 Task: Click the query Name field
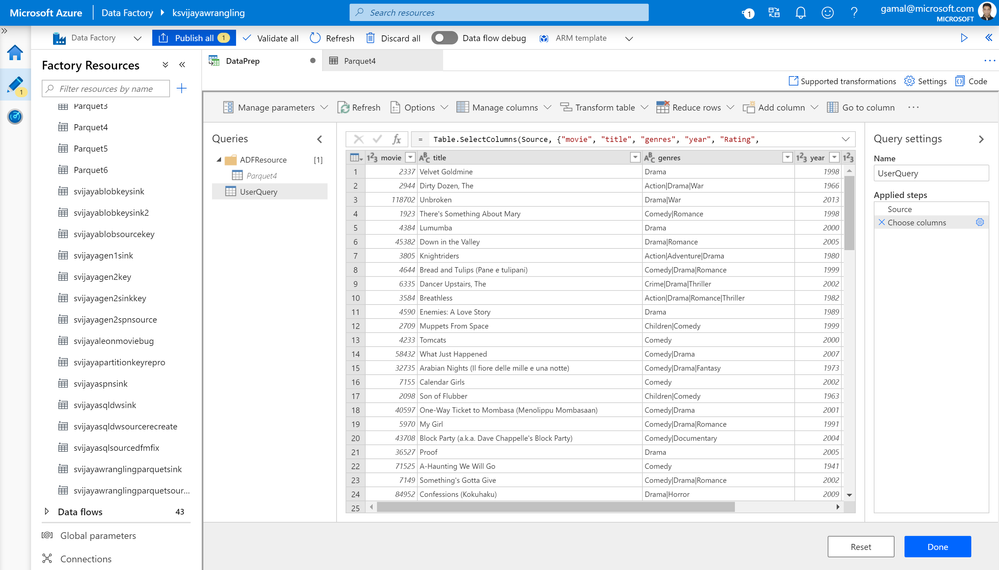931,173
